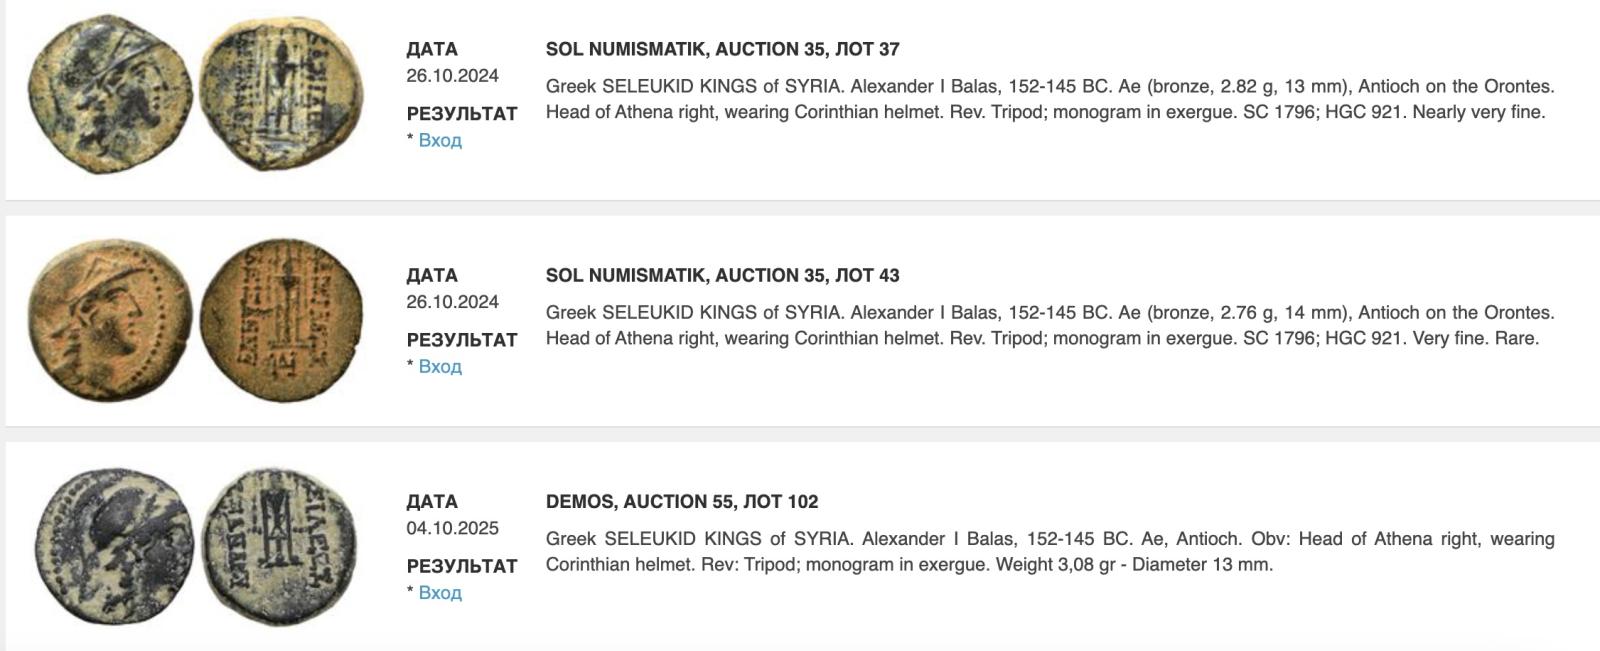The height and width of the screenshot is (651, 1600).
Task: Click the tripod reverse image of lot 37
Action: tap(279, 93)
